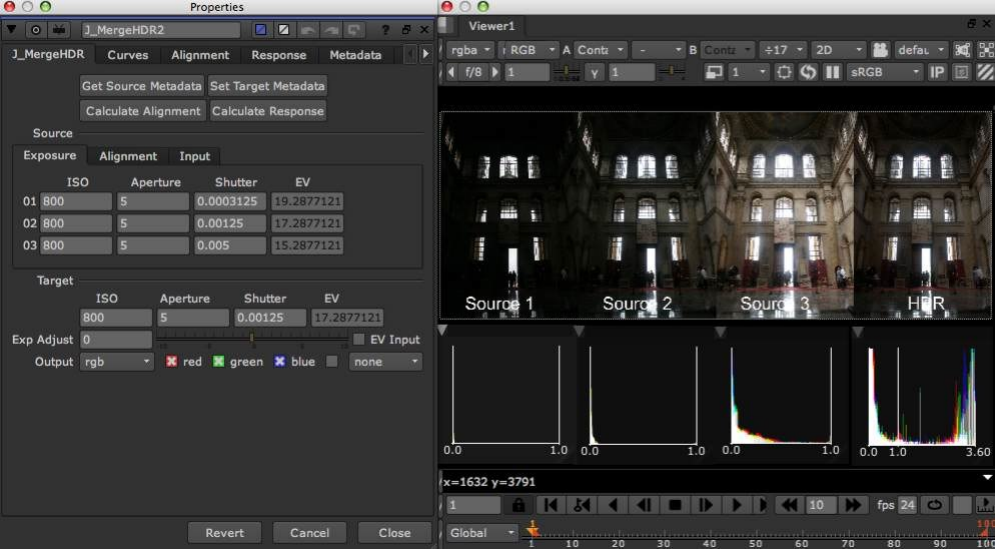995x549 pixels.
Task: Click the viewer pause button in toolbar
Action: [831, 73]
